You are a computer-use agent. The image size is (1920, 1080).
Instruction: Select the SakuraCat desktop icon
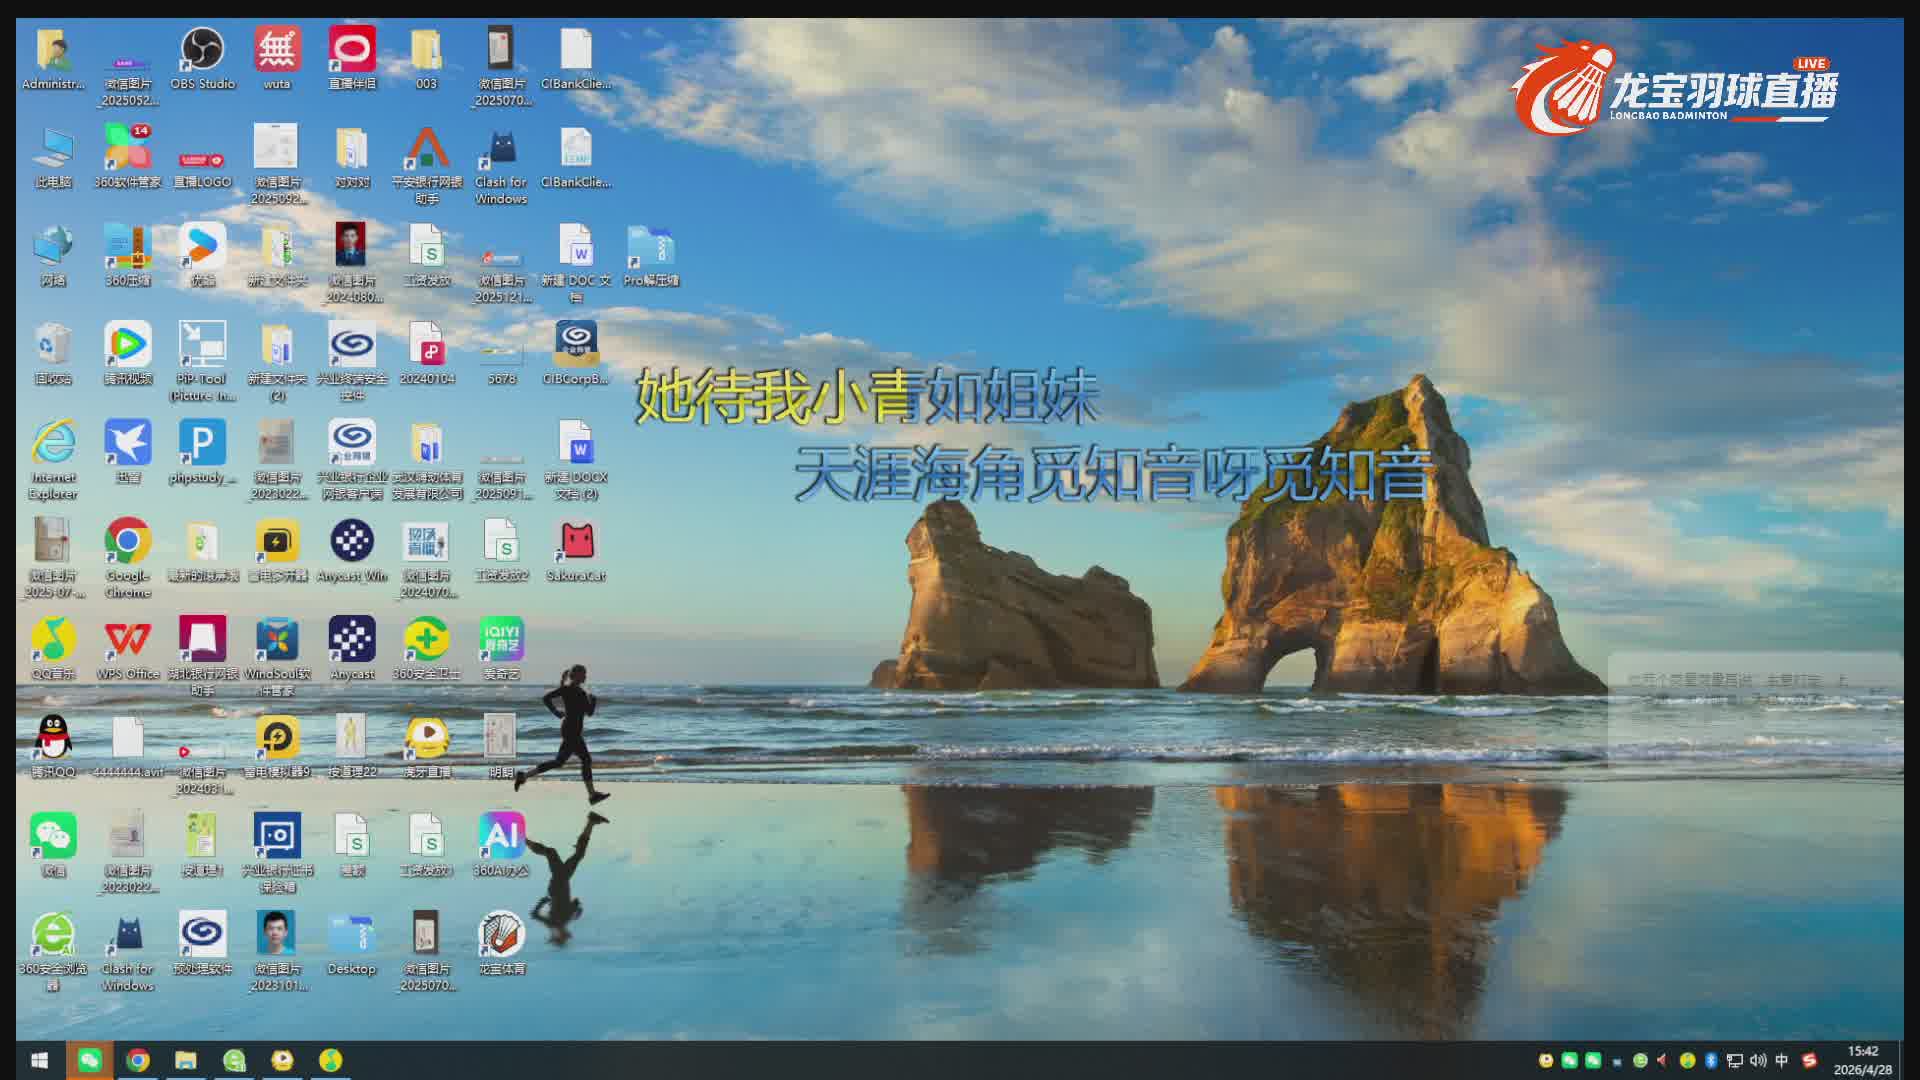tap(576, 542)
